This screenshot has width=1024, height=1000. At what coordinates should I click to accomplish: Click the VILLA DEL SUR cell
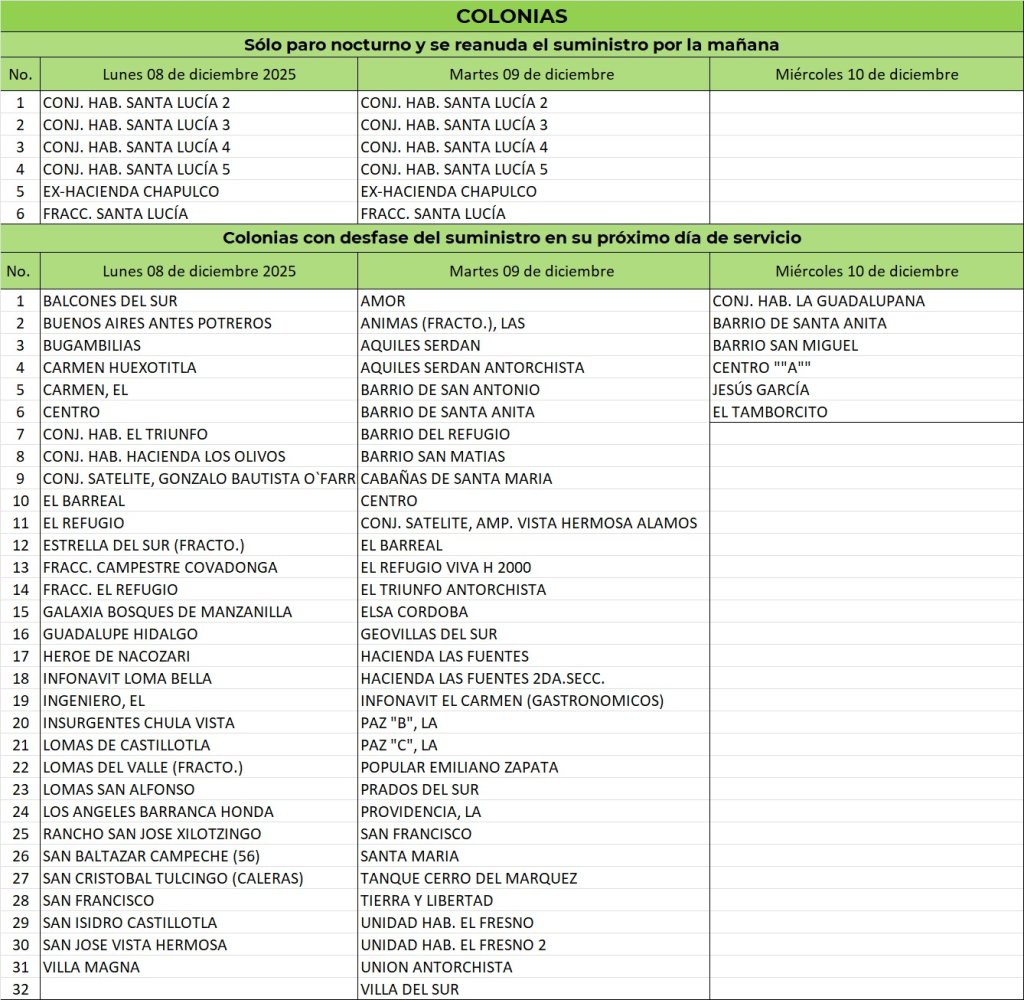point(410,988)
